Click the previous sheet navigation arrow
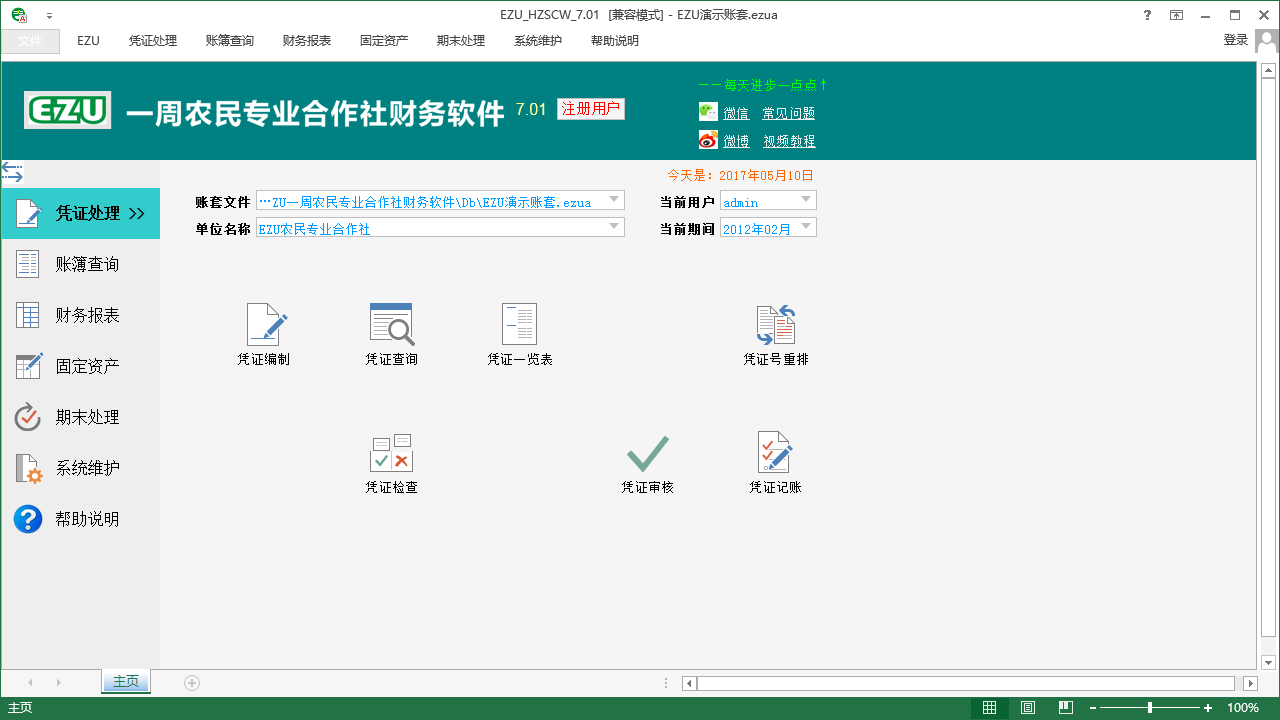Image resolution: width=1280 pixels, height=720 pixels. [30, 683]
